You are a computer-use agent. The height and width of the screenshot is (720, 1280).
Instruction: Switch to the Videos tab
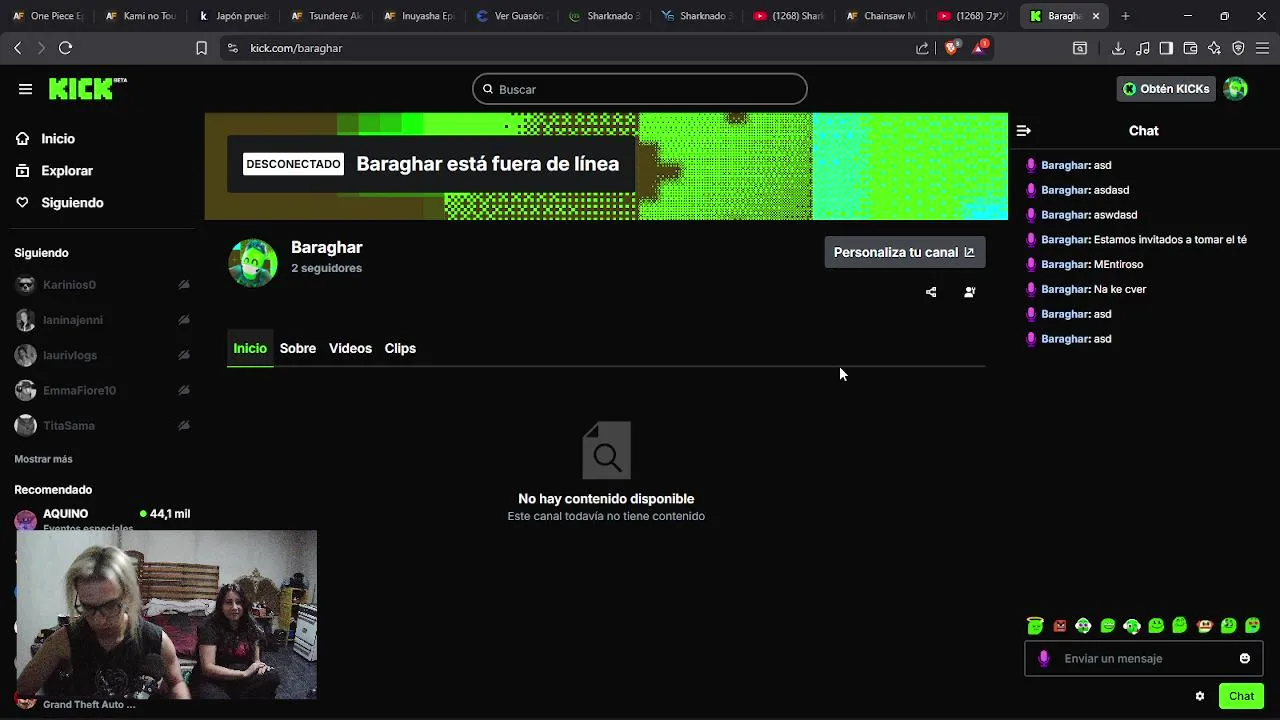[350, 348]
